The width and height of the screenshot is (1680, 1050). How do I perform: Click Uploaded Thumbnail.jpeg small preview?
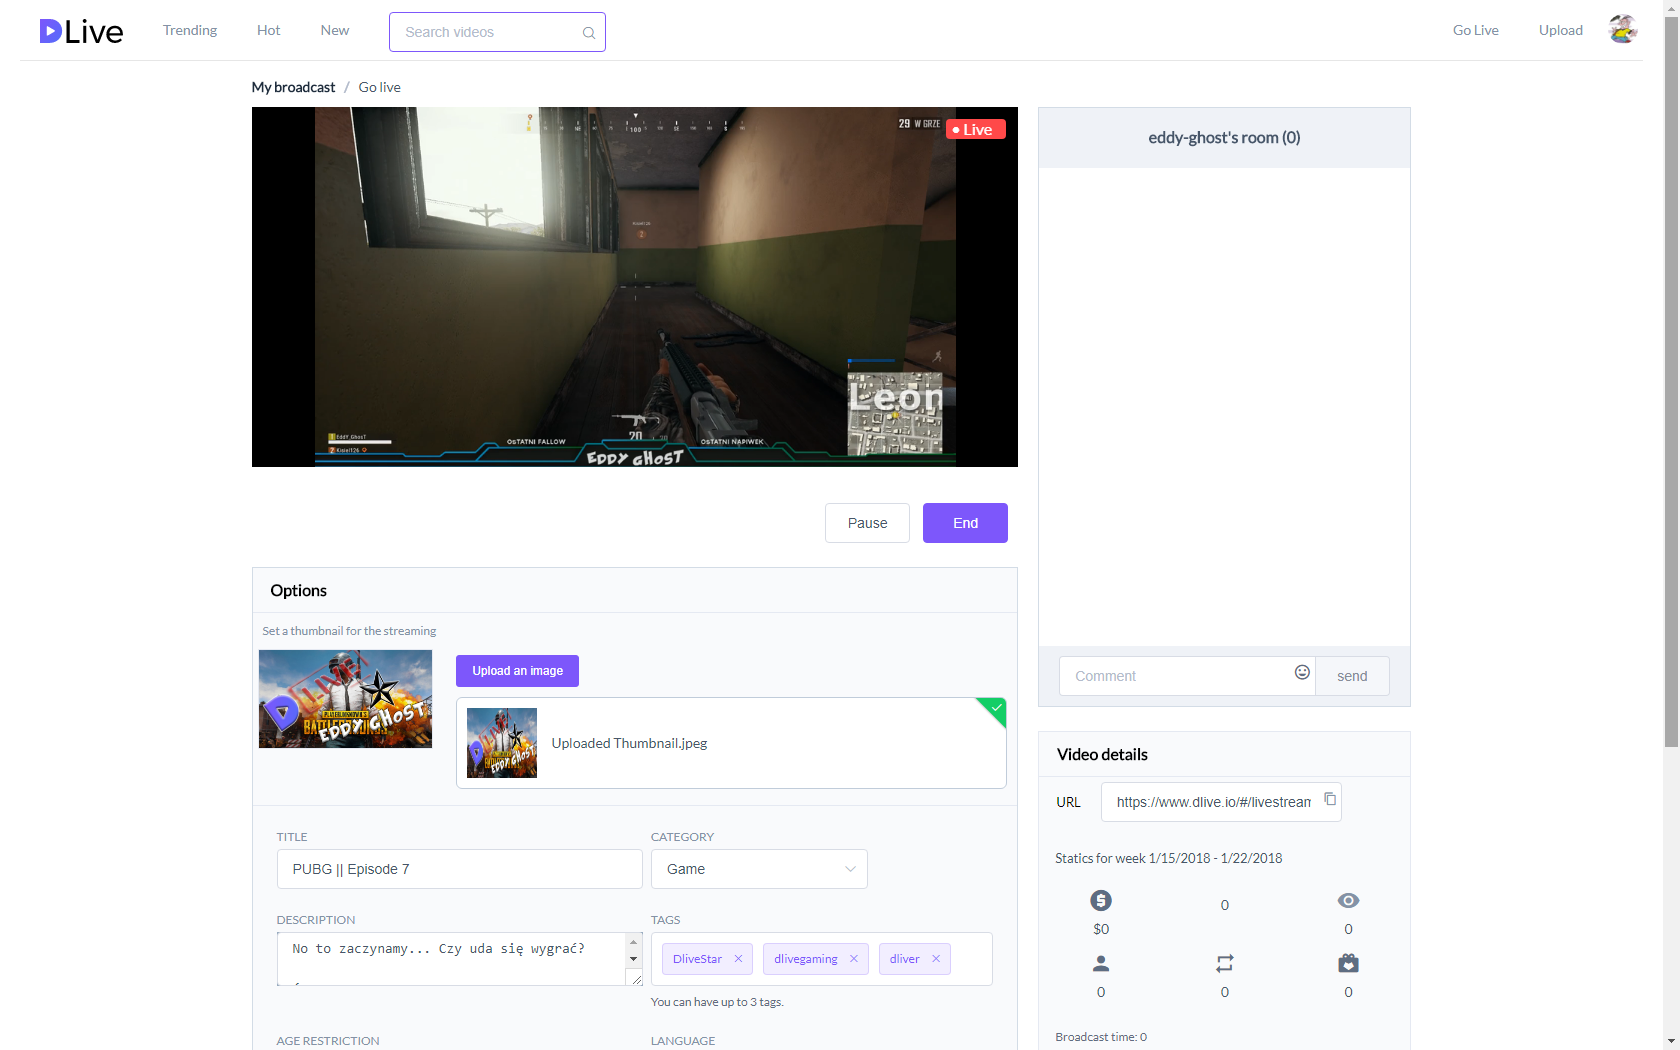[502, 743]
